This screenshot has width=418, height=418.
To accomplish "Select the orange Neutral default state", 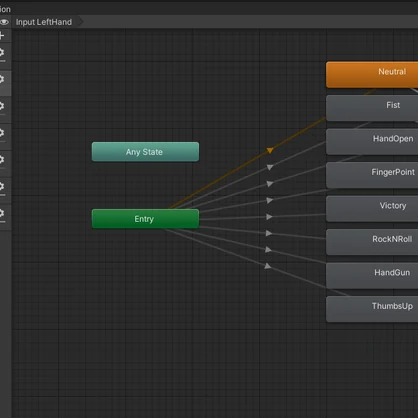I will pos(372,75).
